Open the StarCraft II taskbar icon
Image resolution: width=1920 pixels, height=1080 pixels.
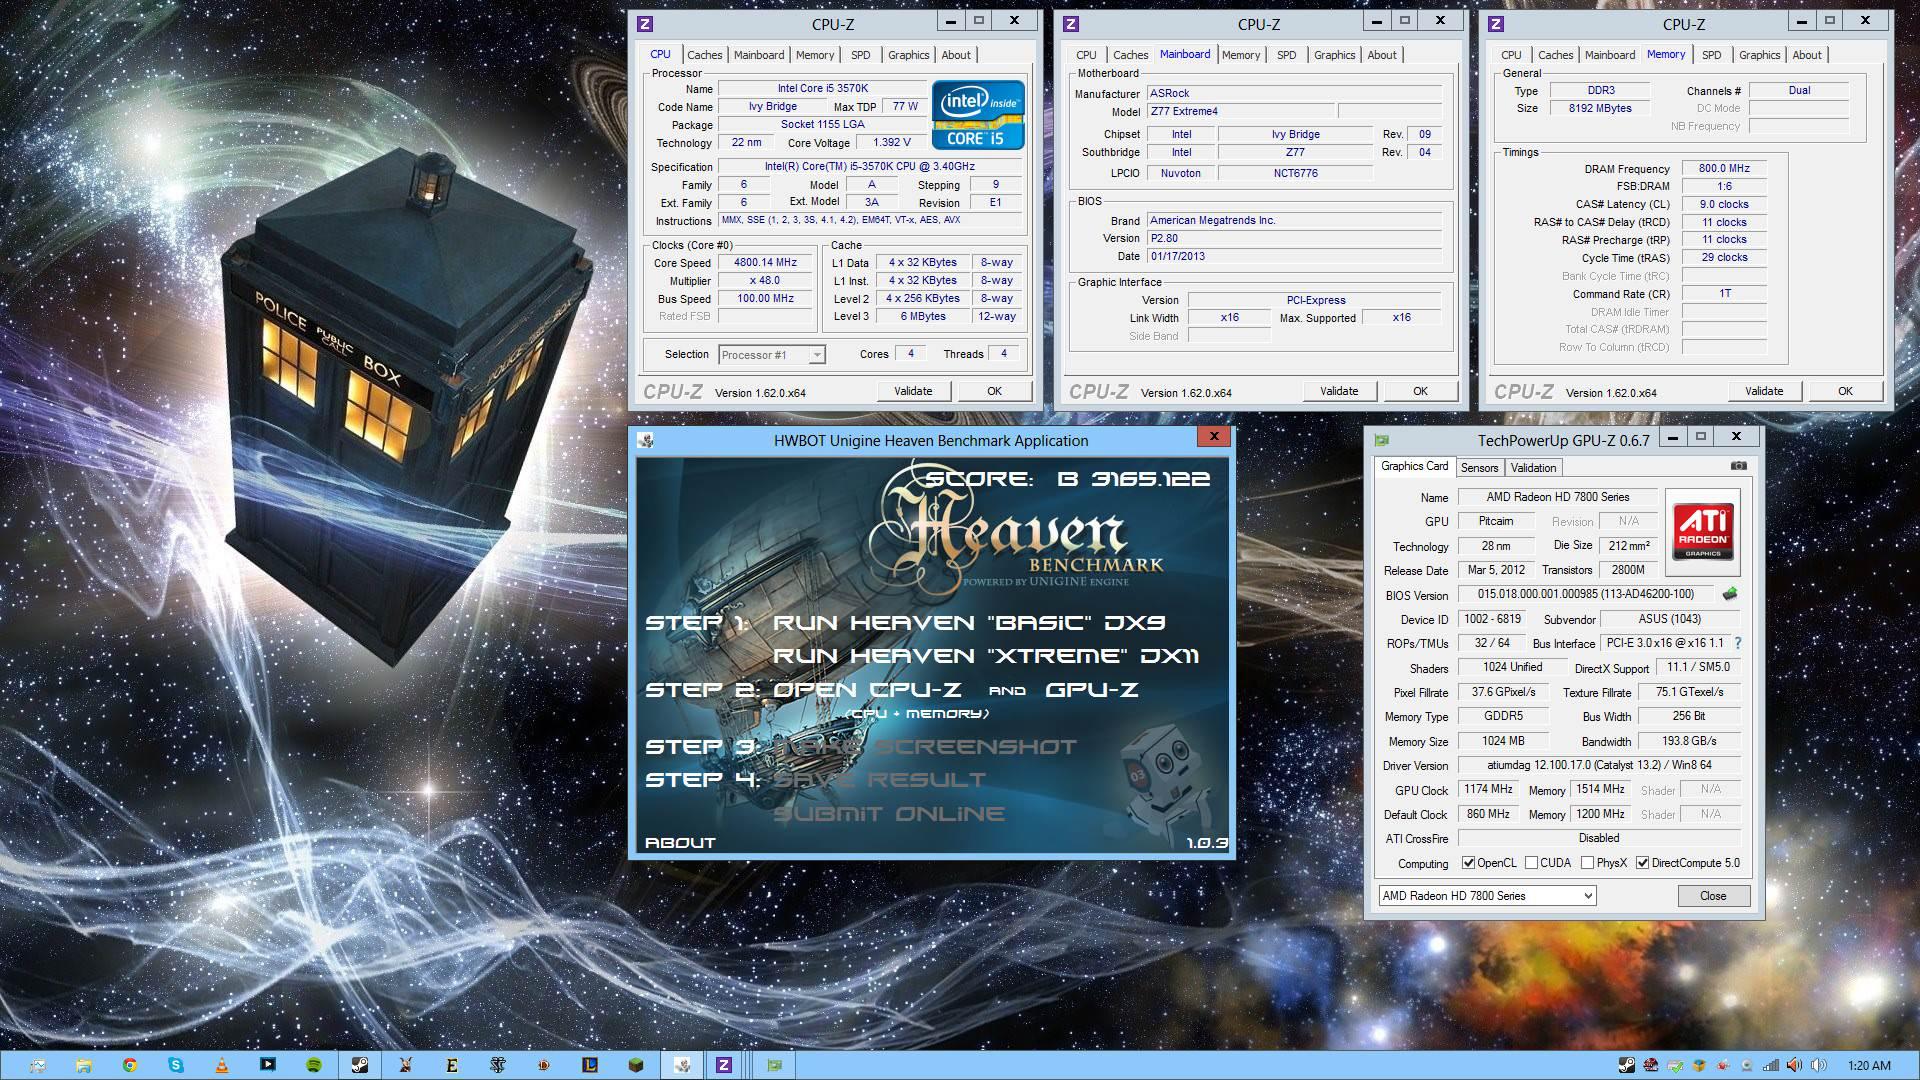(x=498, y=1065)
